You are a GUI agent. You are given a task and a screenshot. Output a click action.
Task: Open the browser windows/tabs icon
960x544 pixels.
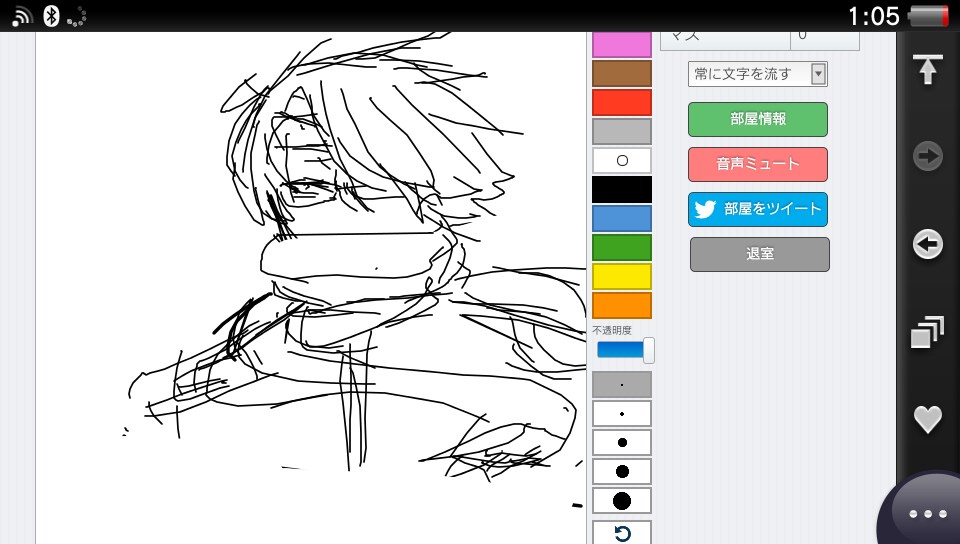[x=927, y=333]
